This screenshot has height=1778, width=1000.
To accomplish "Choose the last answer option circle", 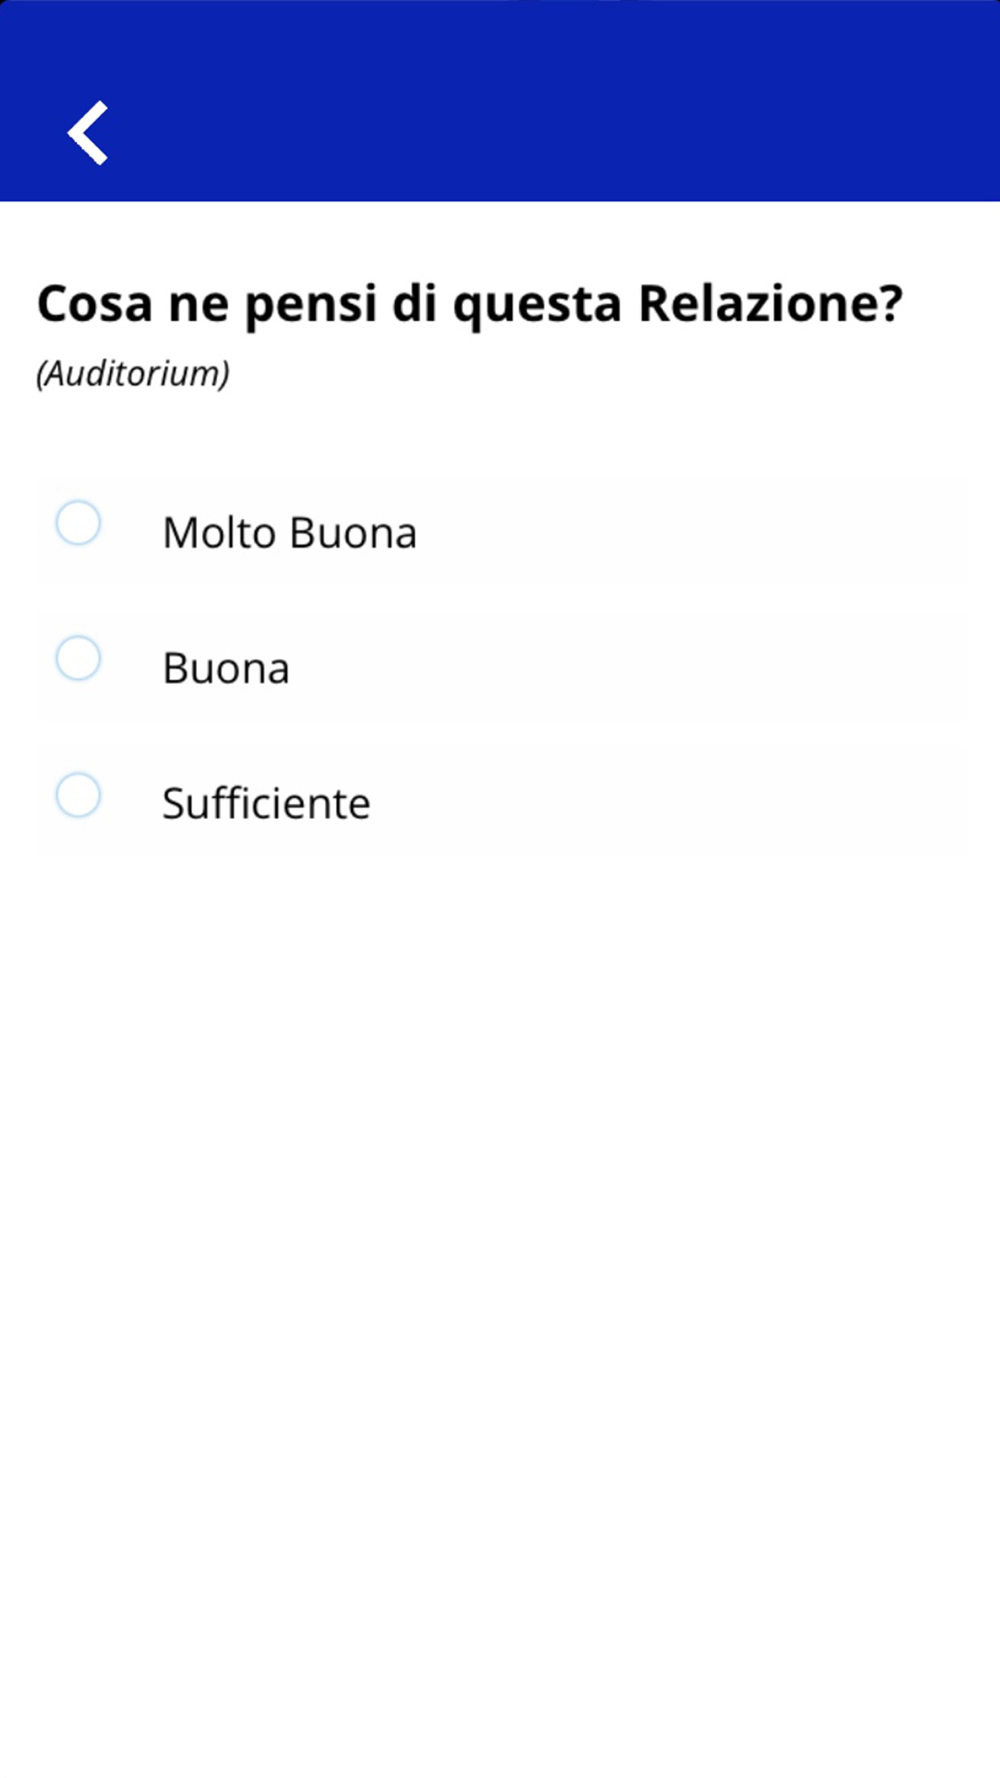I will (x=78, y=796).
